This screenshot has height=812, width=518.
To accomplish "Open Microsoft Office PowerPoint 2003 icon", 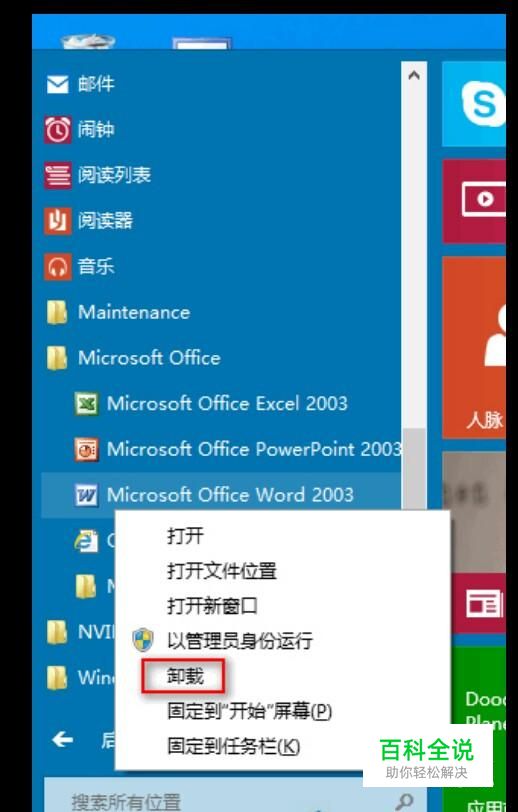I will point(86,449).
